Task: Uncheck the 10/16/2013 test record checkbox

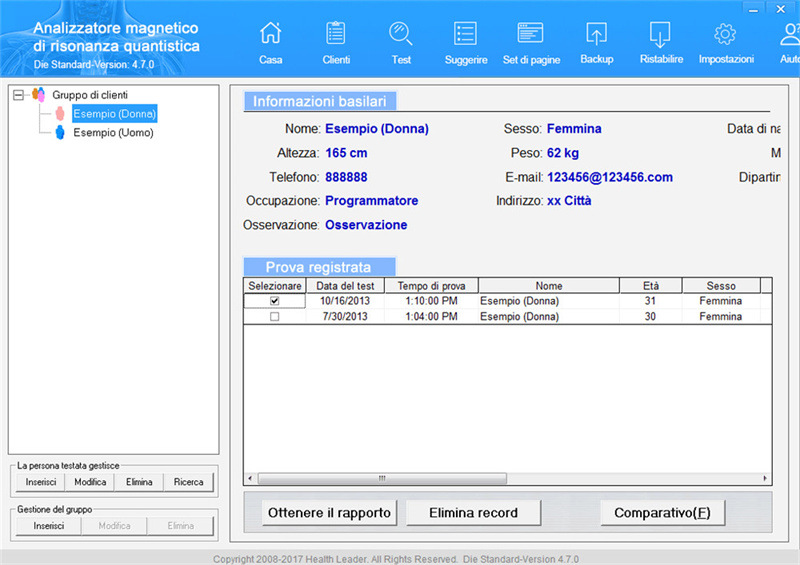Action: tap(275, 301)
